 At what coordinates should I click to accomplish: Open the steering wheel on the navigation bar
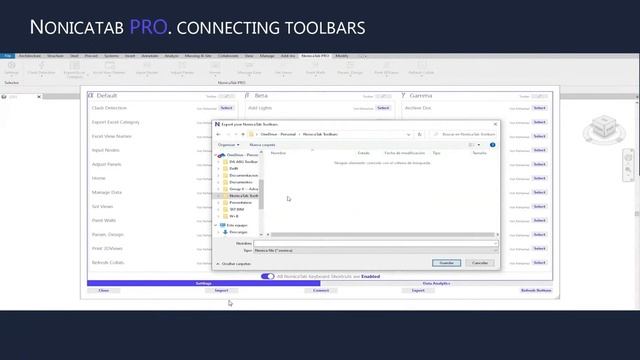(628, 157)
